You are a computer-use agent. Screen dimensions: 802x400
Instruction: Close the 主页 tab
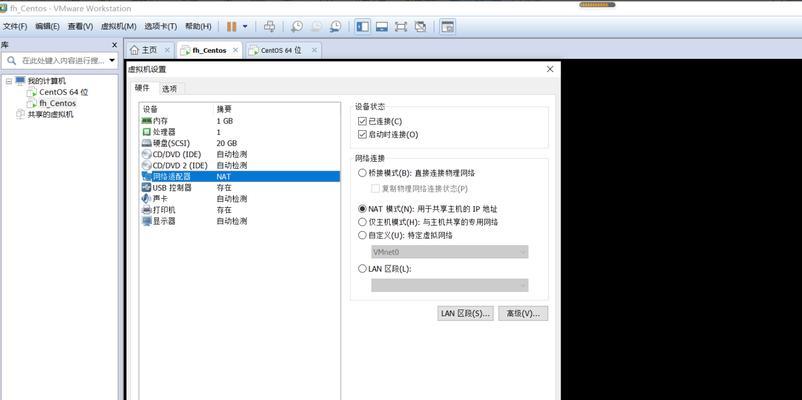pyautogui.click(x=167, y=50)
